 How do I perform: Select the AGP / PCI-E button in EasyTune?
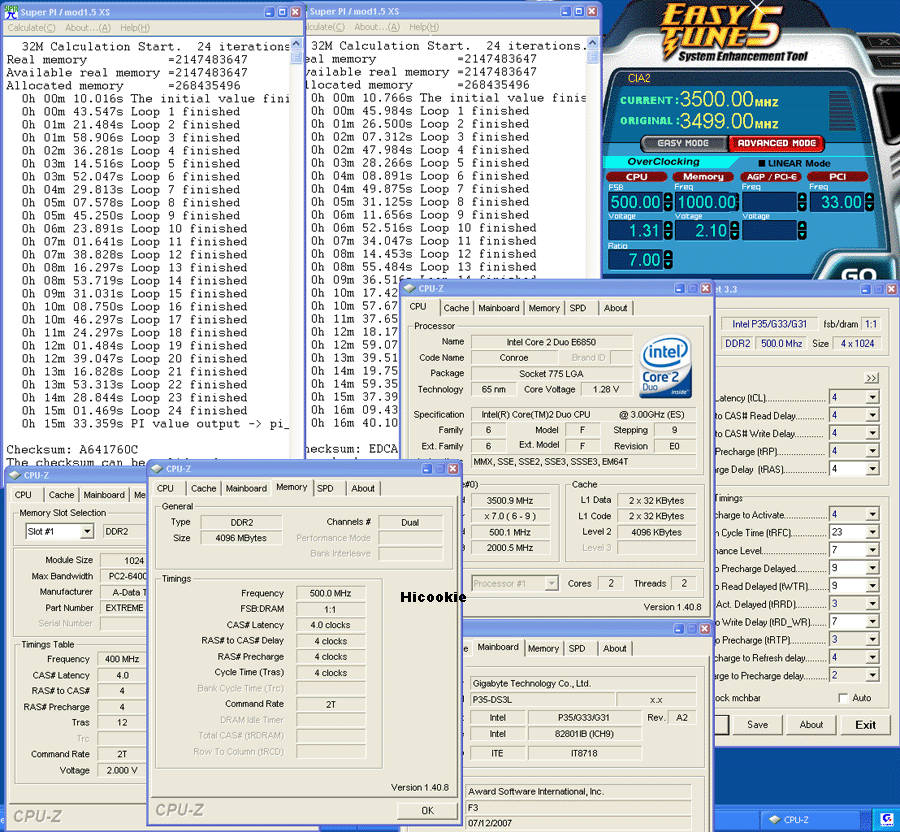(771, 177)
